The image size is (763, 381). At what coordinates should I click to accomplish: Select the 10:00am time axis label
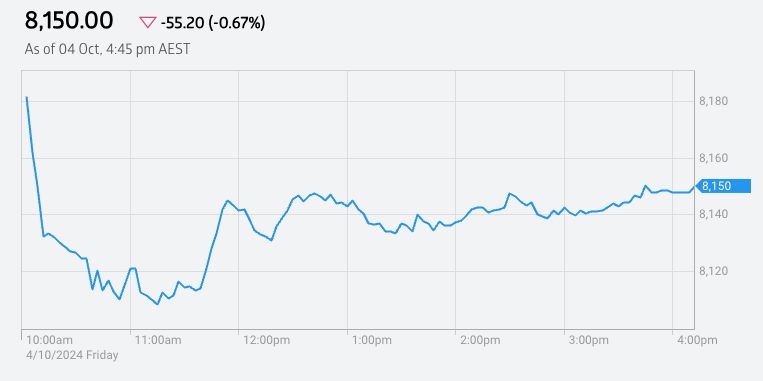click(50, 340)
